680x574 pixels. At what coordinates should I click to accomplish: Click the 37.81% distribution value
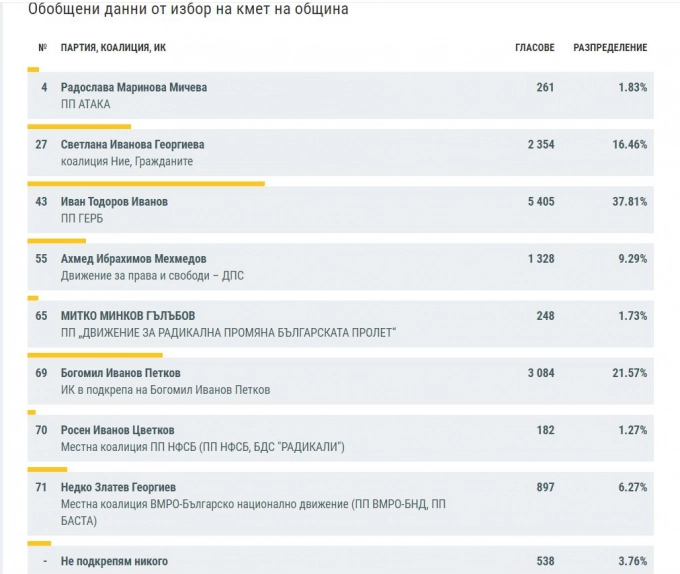coord(630,202)
